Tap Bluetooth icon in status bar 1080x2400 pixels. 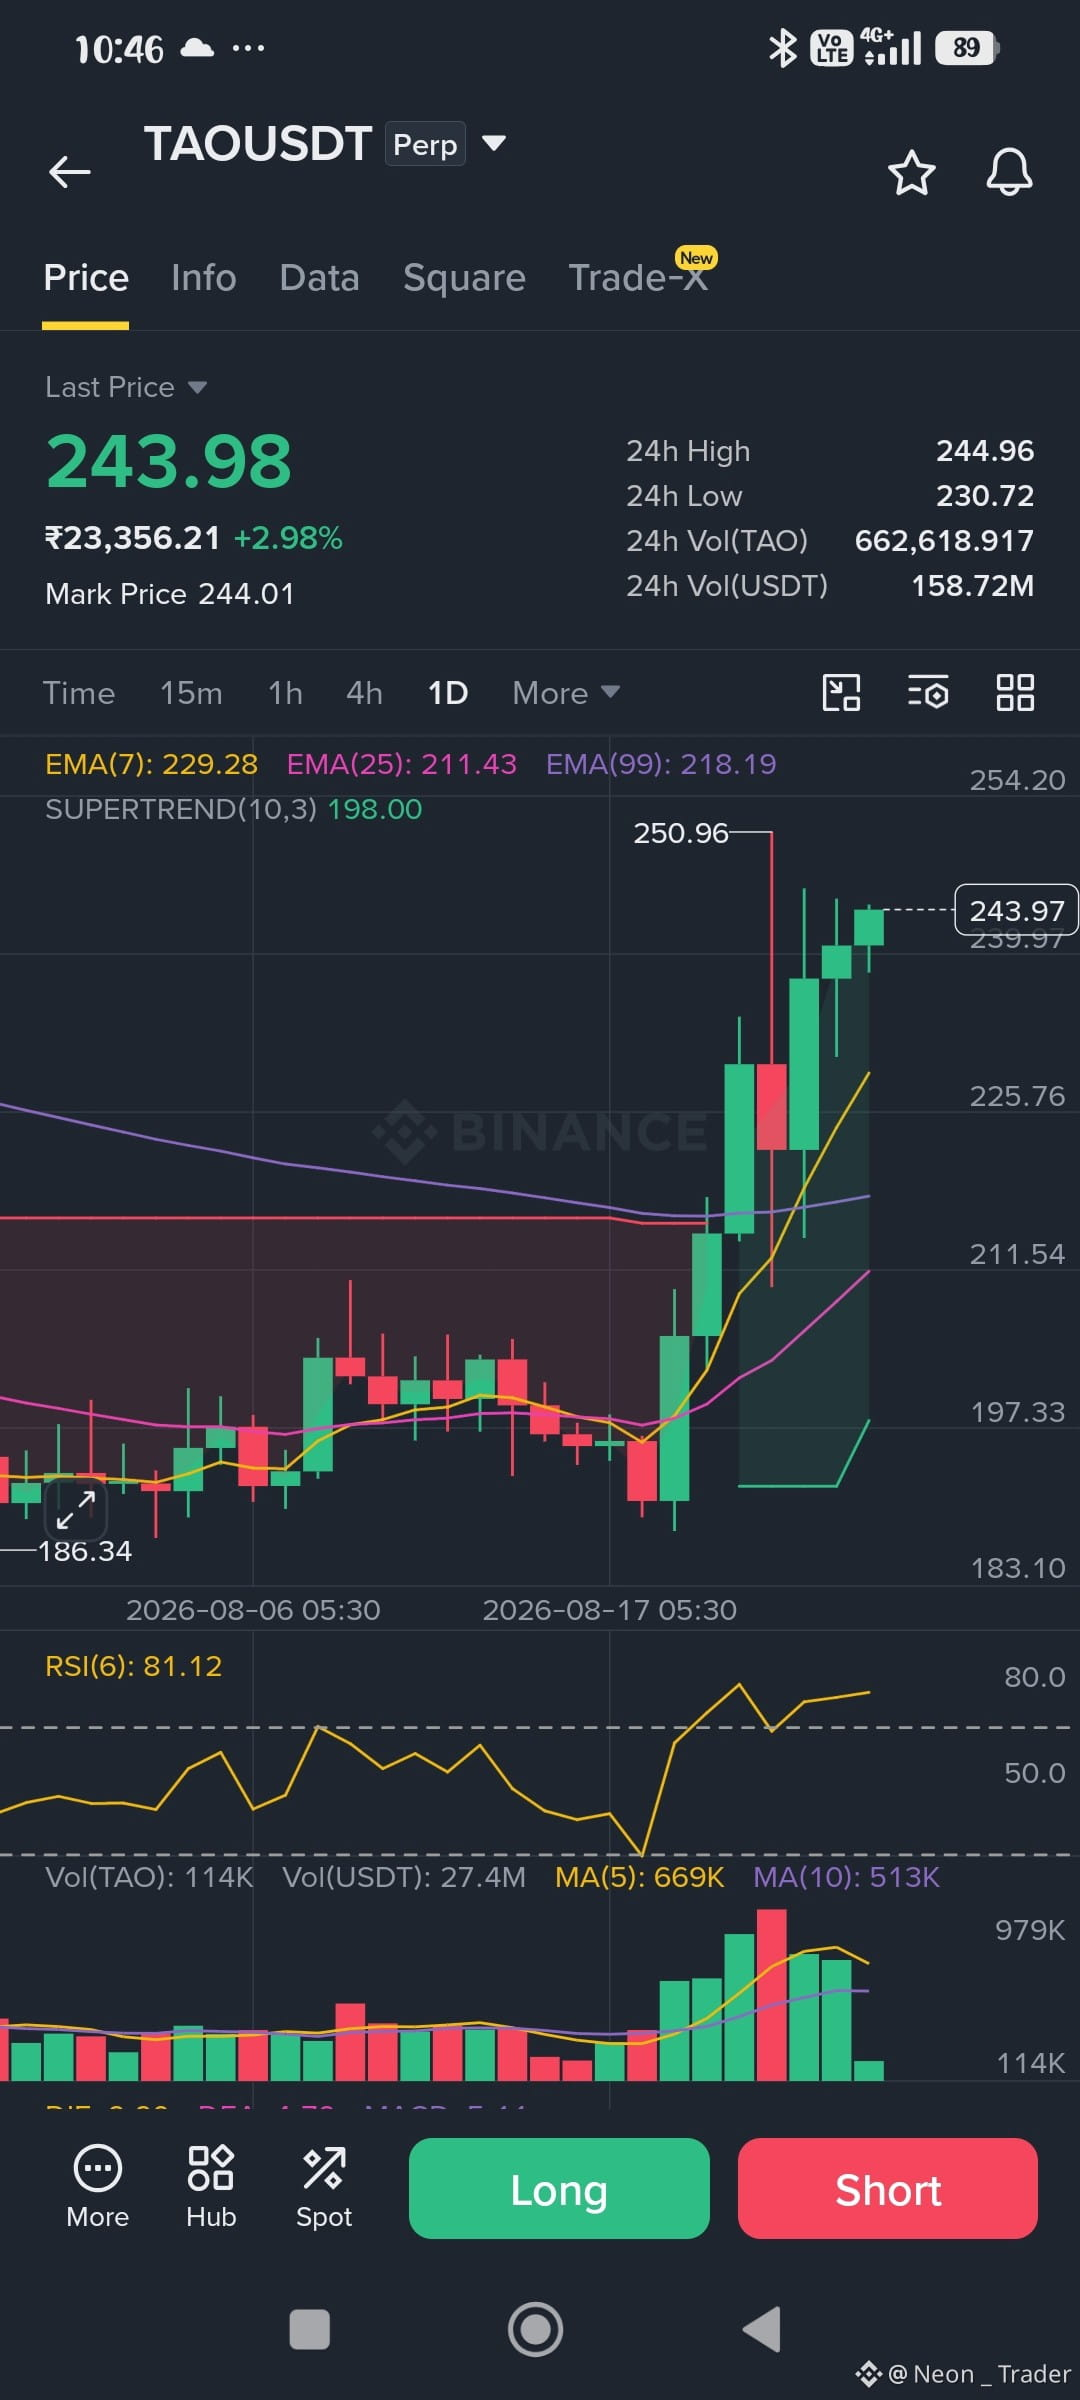pyautogui.click(x=782, y=48)
